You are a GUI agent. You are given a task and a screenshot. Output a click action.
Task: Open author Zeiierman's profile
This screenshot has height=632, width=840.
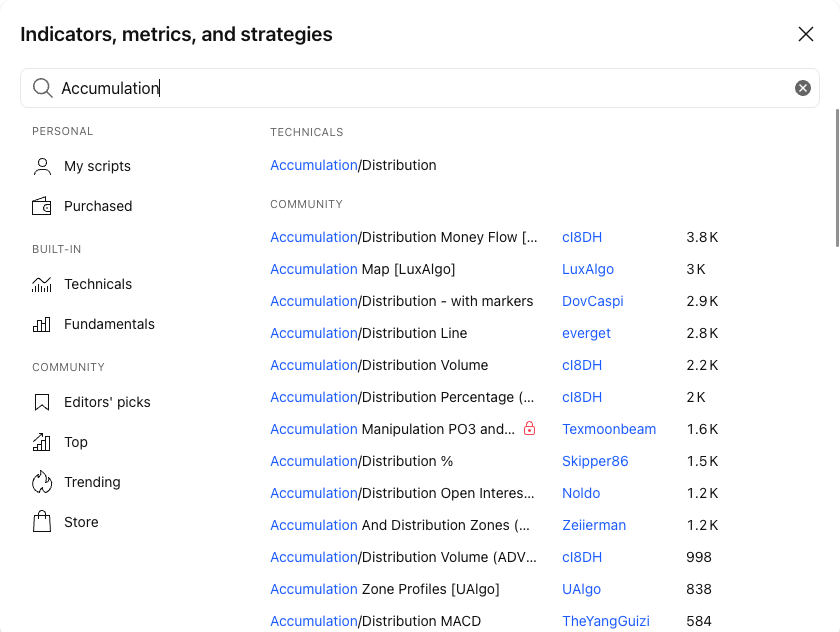[594, 525]
